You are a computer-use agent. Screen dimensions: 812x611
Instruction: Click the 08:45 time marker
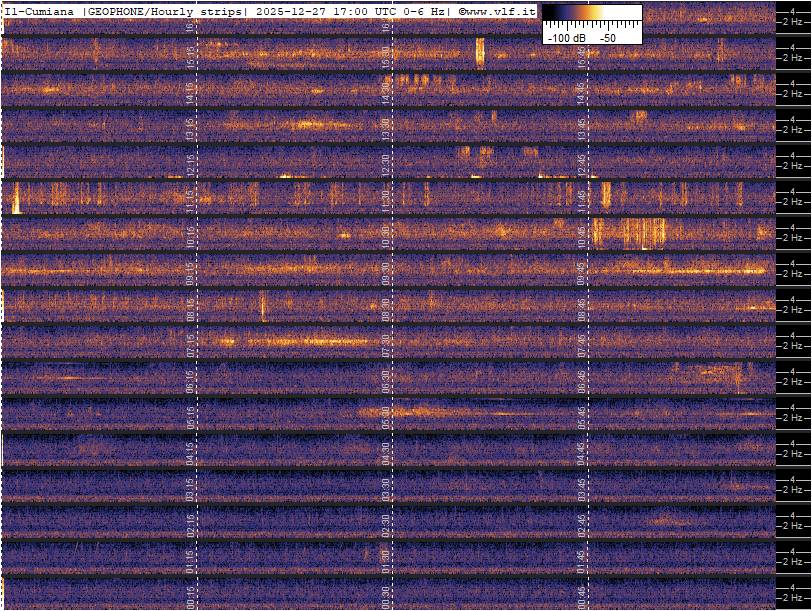(x=581, y=307)
